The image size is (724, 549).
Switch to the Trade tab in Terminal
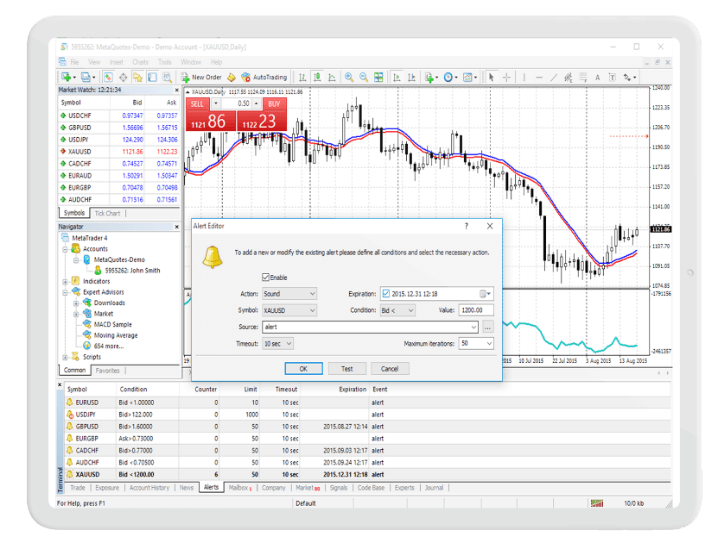78,488
